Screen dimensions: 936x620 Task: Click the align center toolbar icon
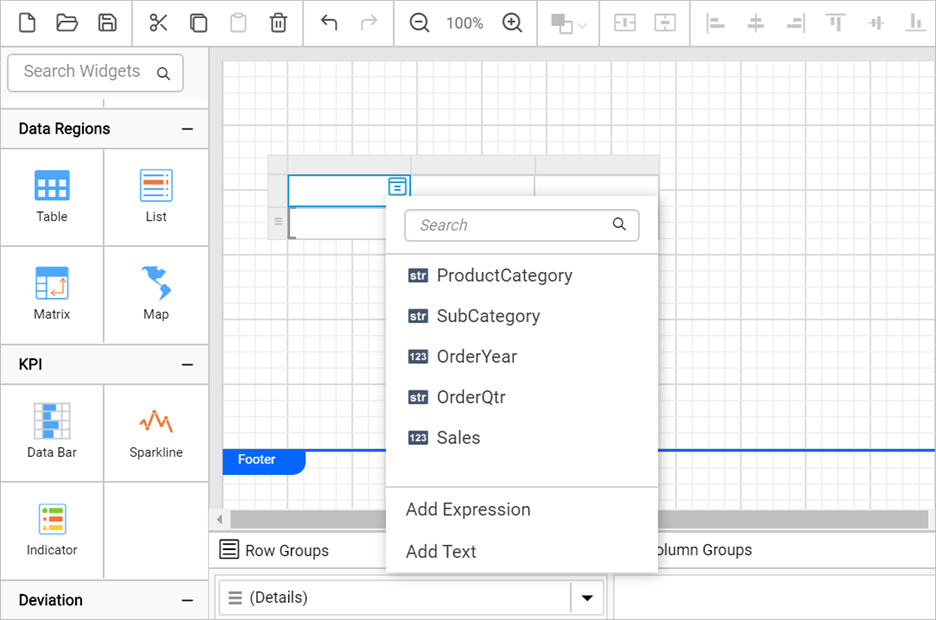pos(756,23)
